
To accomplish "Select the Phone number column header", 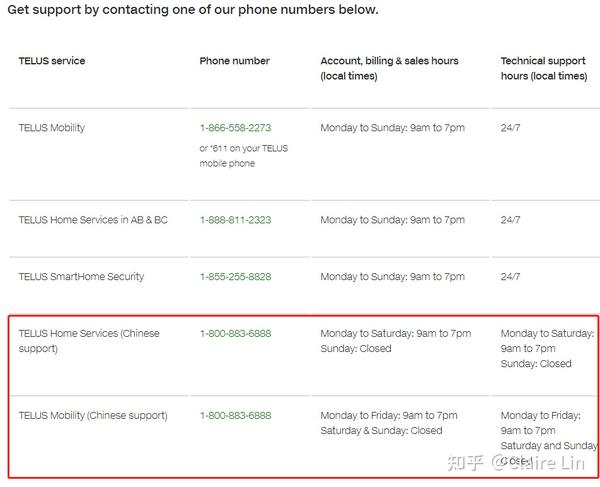I will click(235, 61).
